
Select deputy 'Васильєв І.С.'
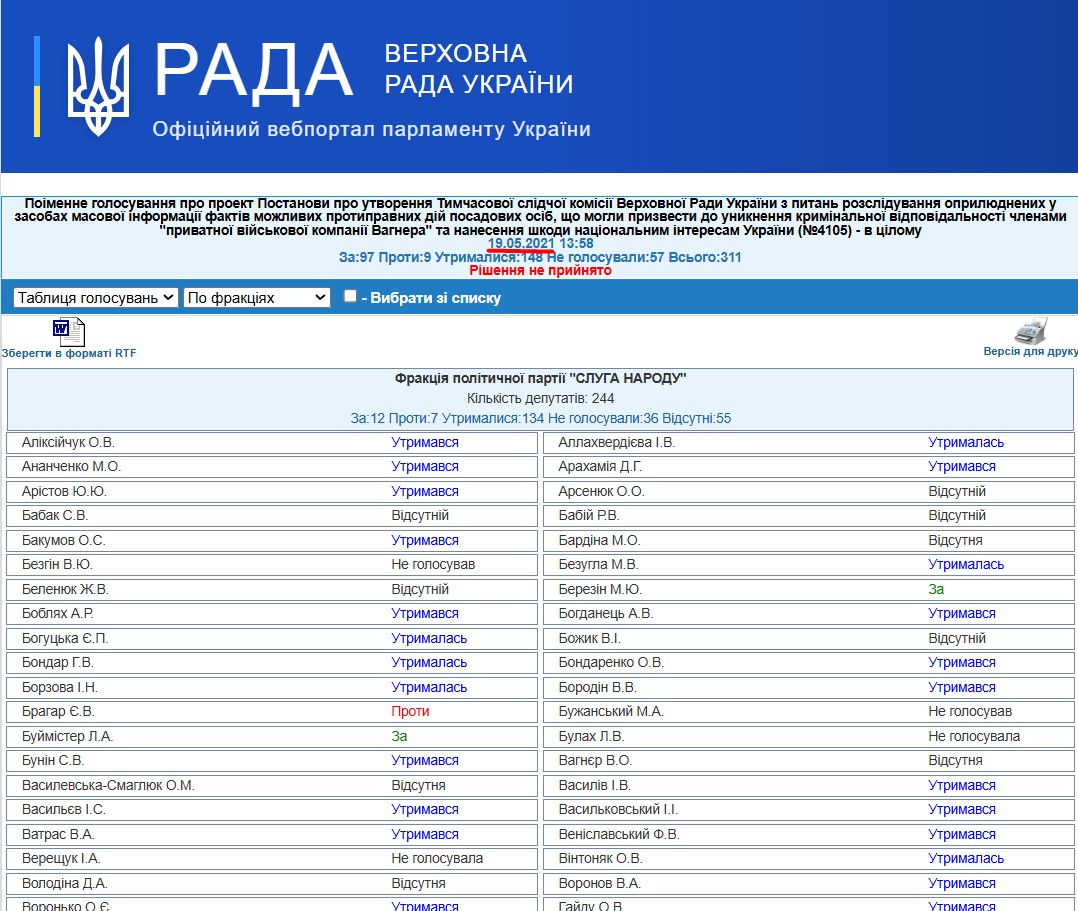click(63, 809)
